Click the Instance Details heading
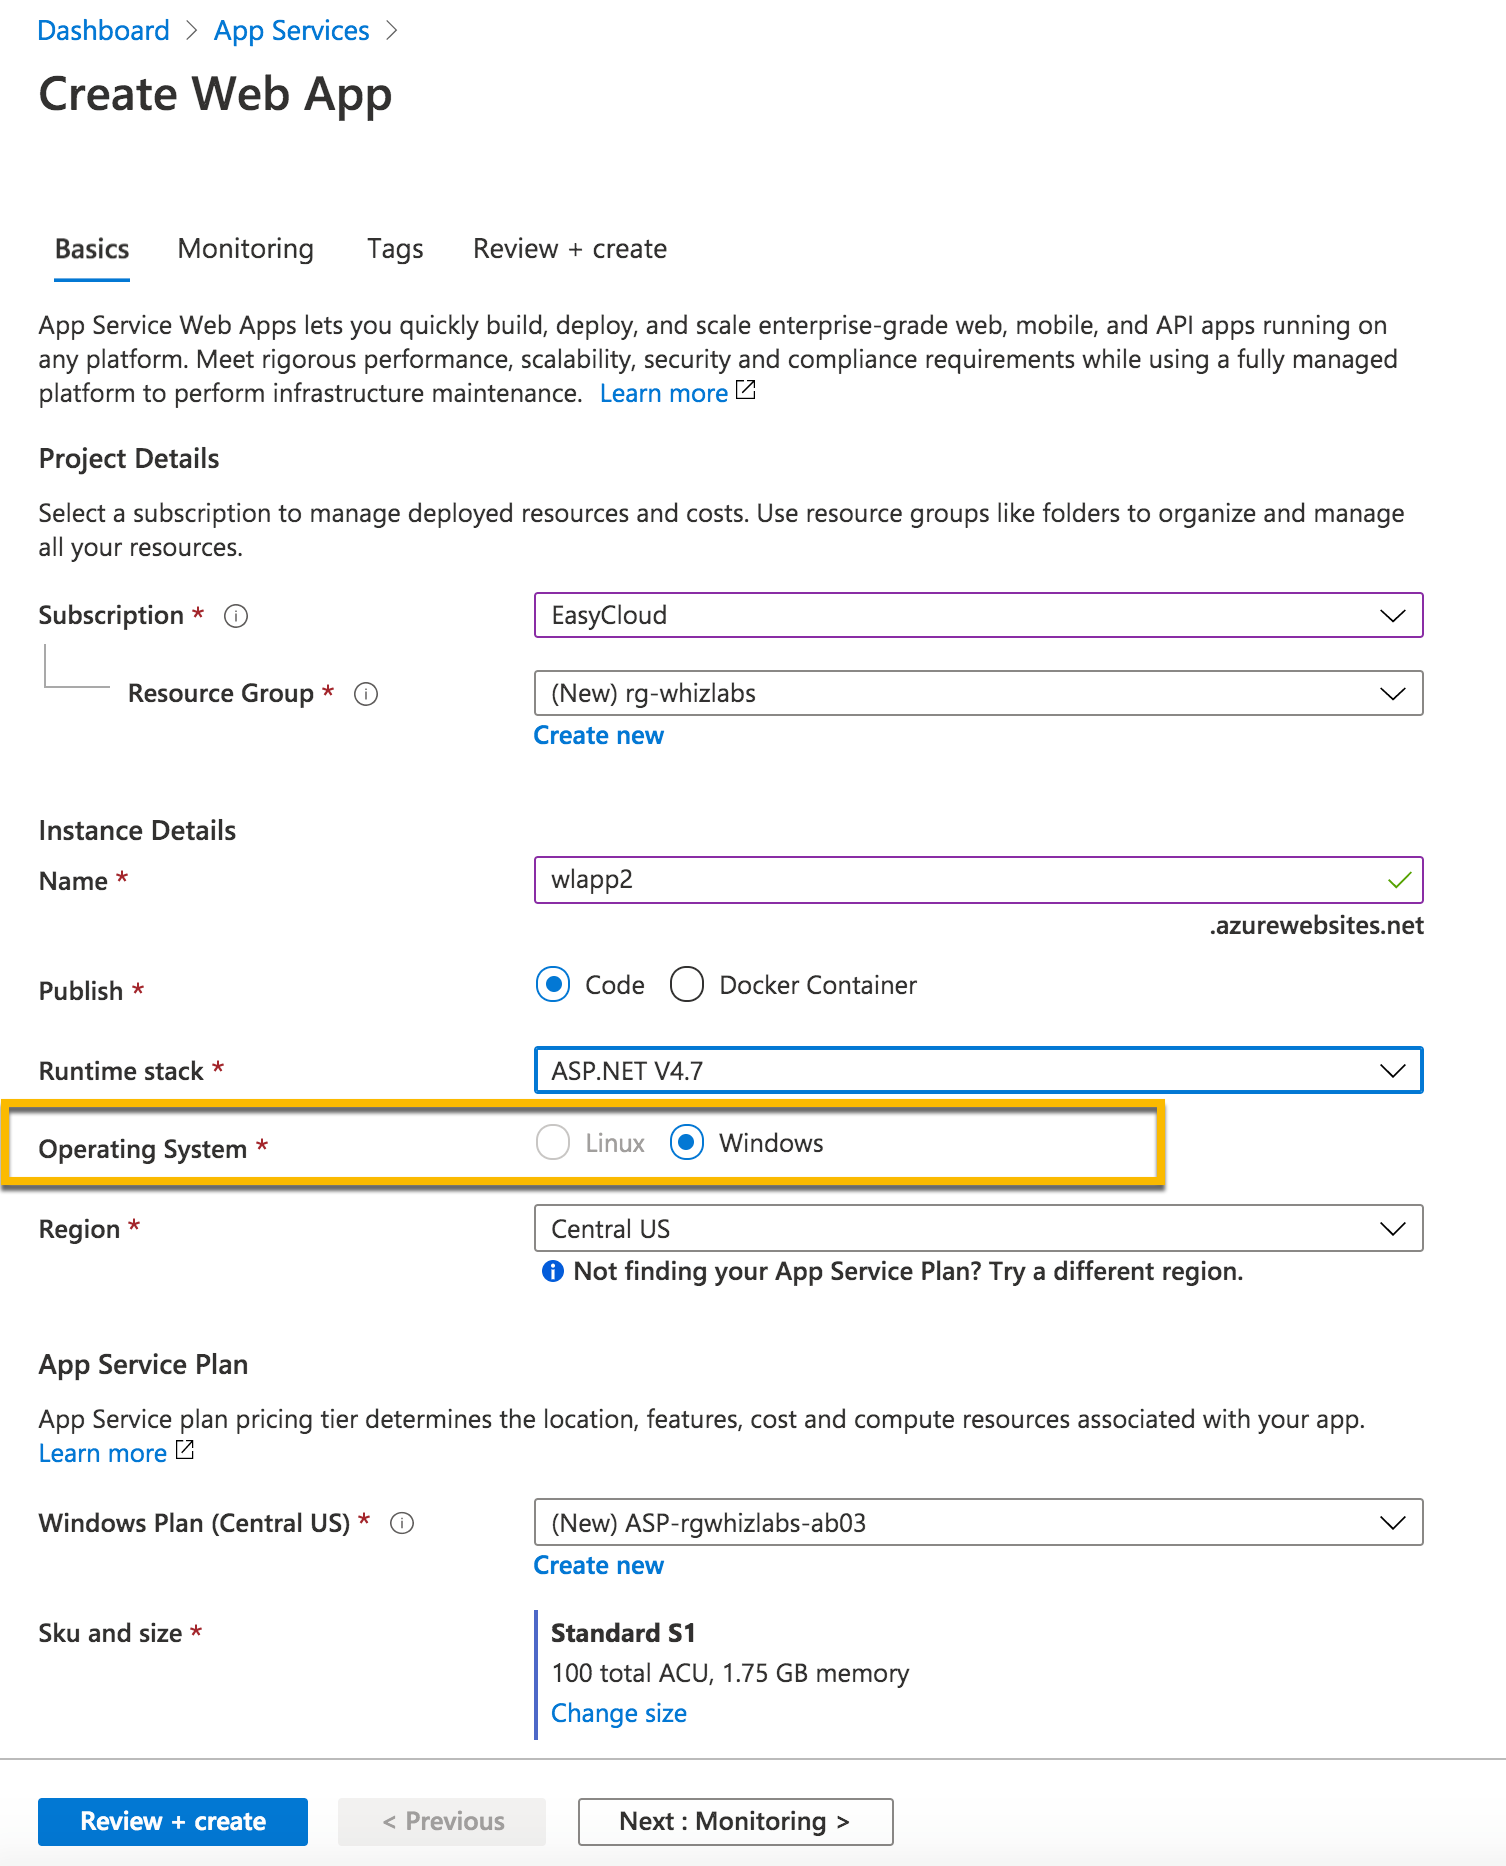This screenshot has height=1866, width=1506. [137, 831]
